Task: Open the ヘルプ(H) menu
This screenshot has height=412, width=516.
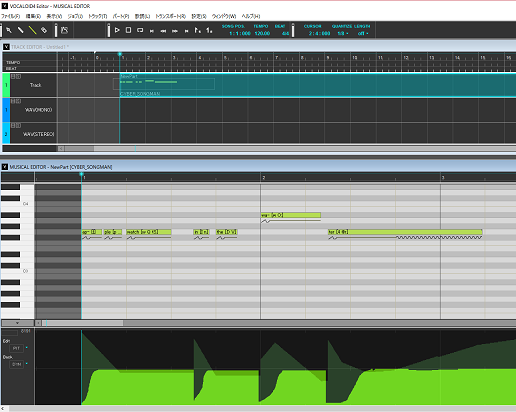Action: tap(251, 16)
